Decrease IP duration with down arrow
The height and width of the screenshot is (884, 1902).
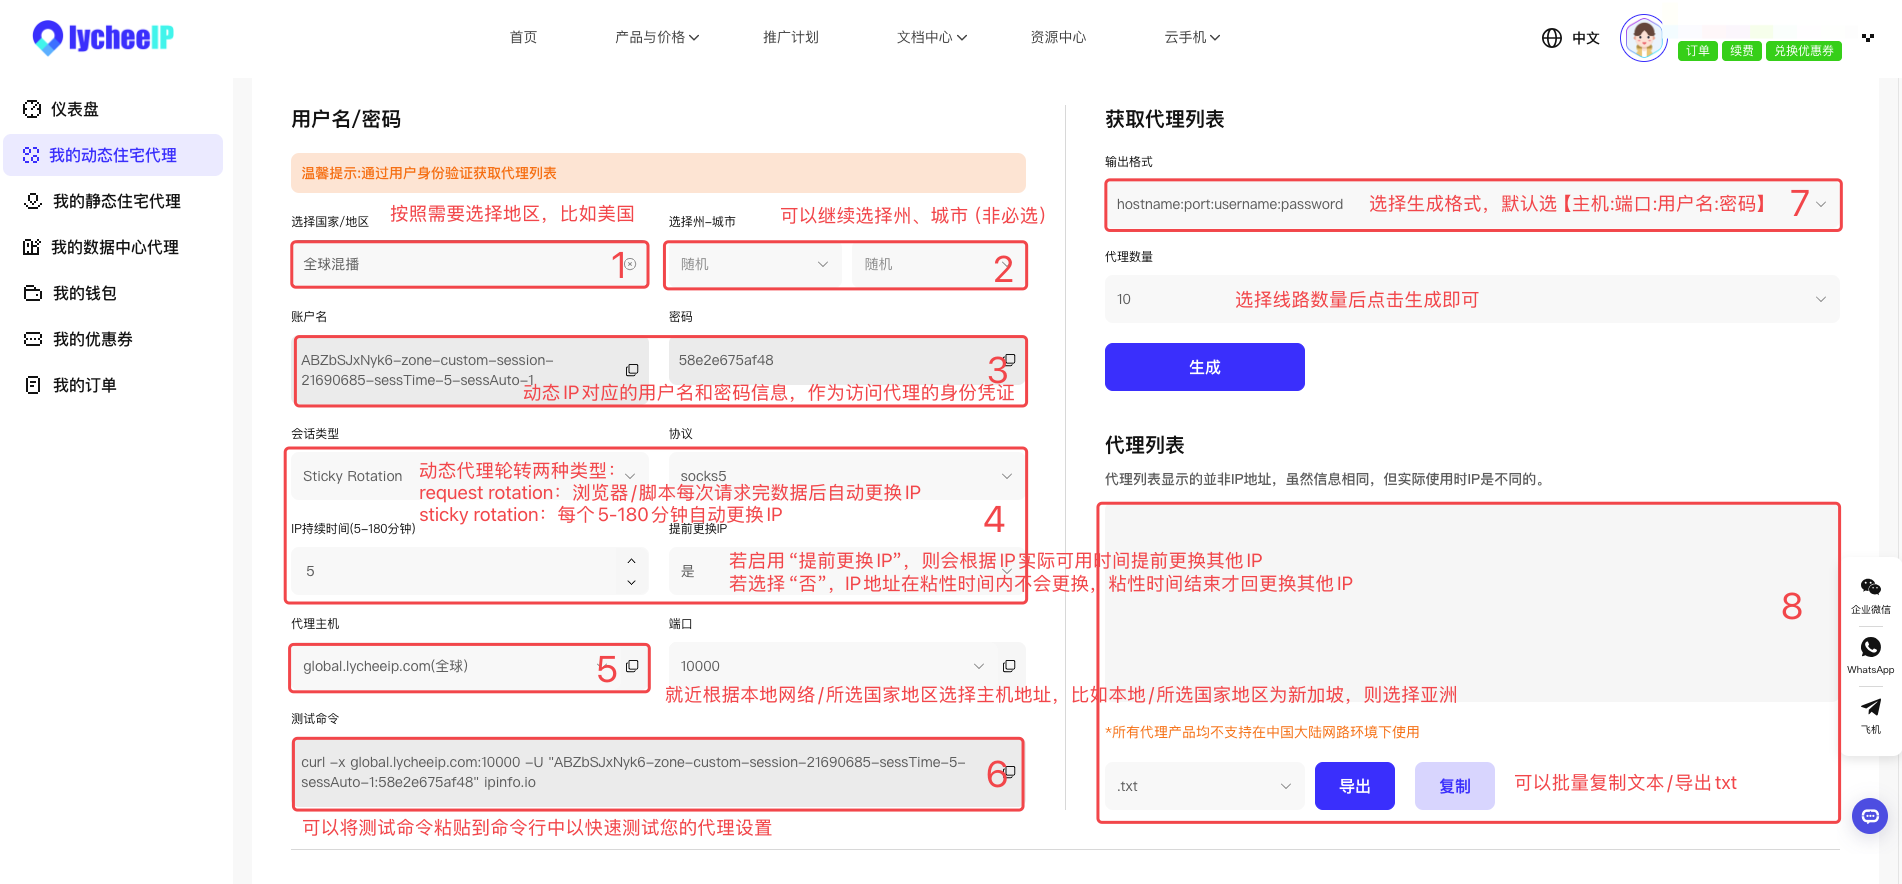point(631,582)
